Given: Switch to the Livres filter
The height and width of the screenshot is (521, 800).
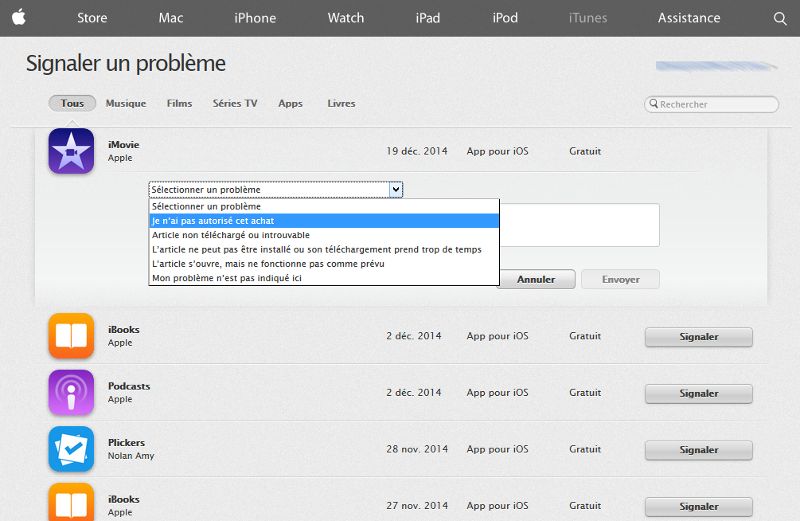Looking at the screenshot, I should 341,104.
